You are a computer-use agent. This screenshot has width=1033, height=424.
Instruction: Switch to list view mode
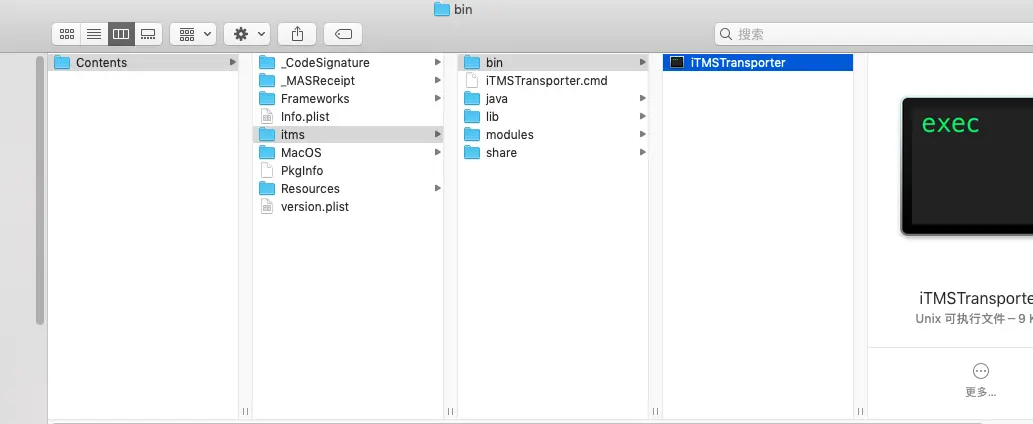point(94,34)
